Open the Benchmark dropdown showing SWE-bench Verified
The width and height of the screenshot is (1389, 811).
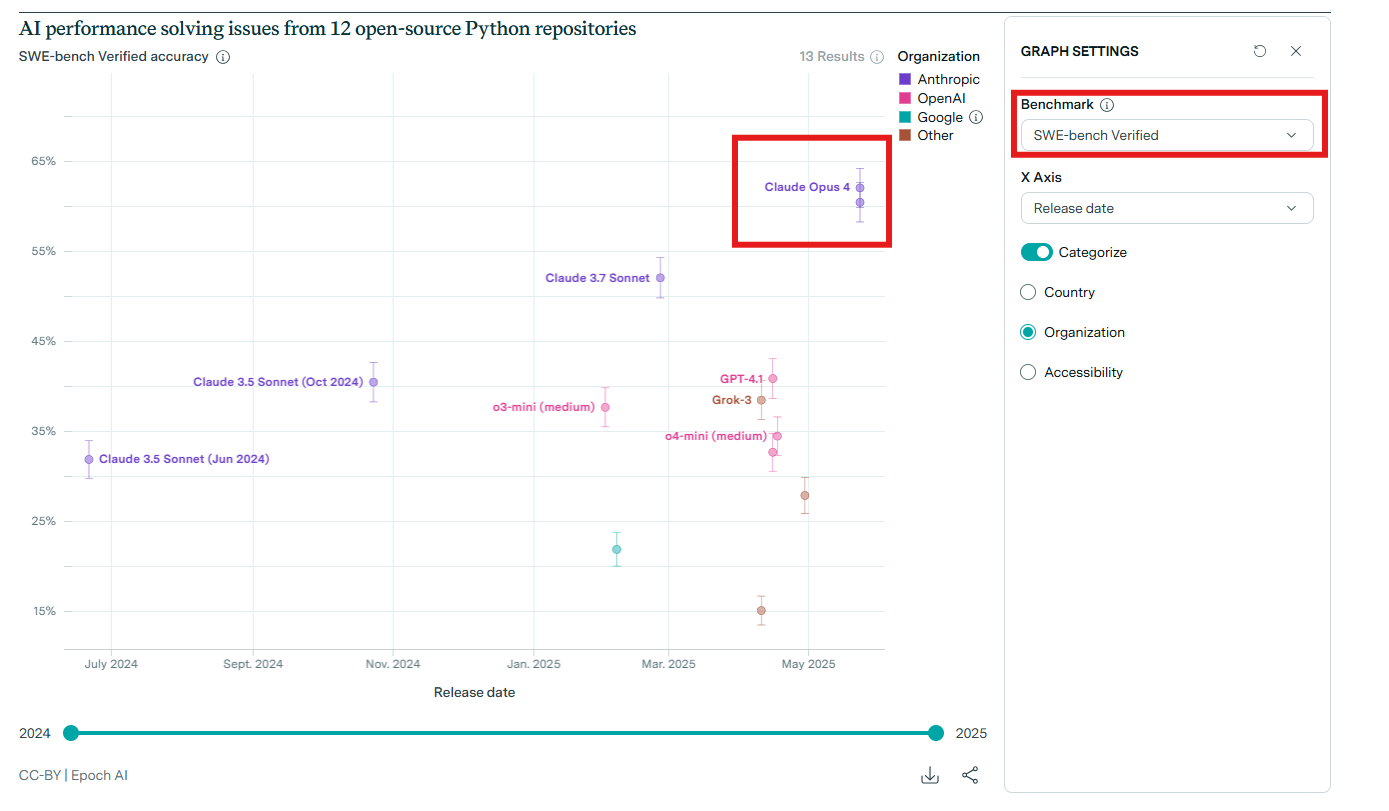coord(1167,135)
